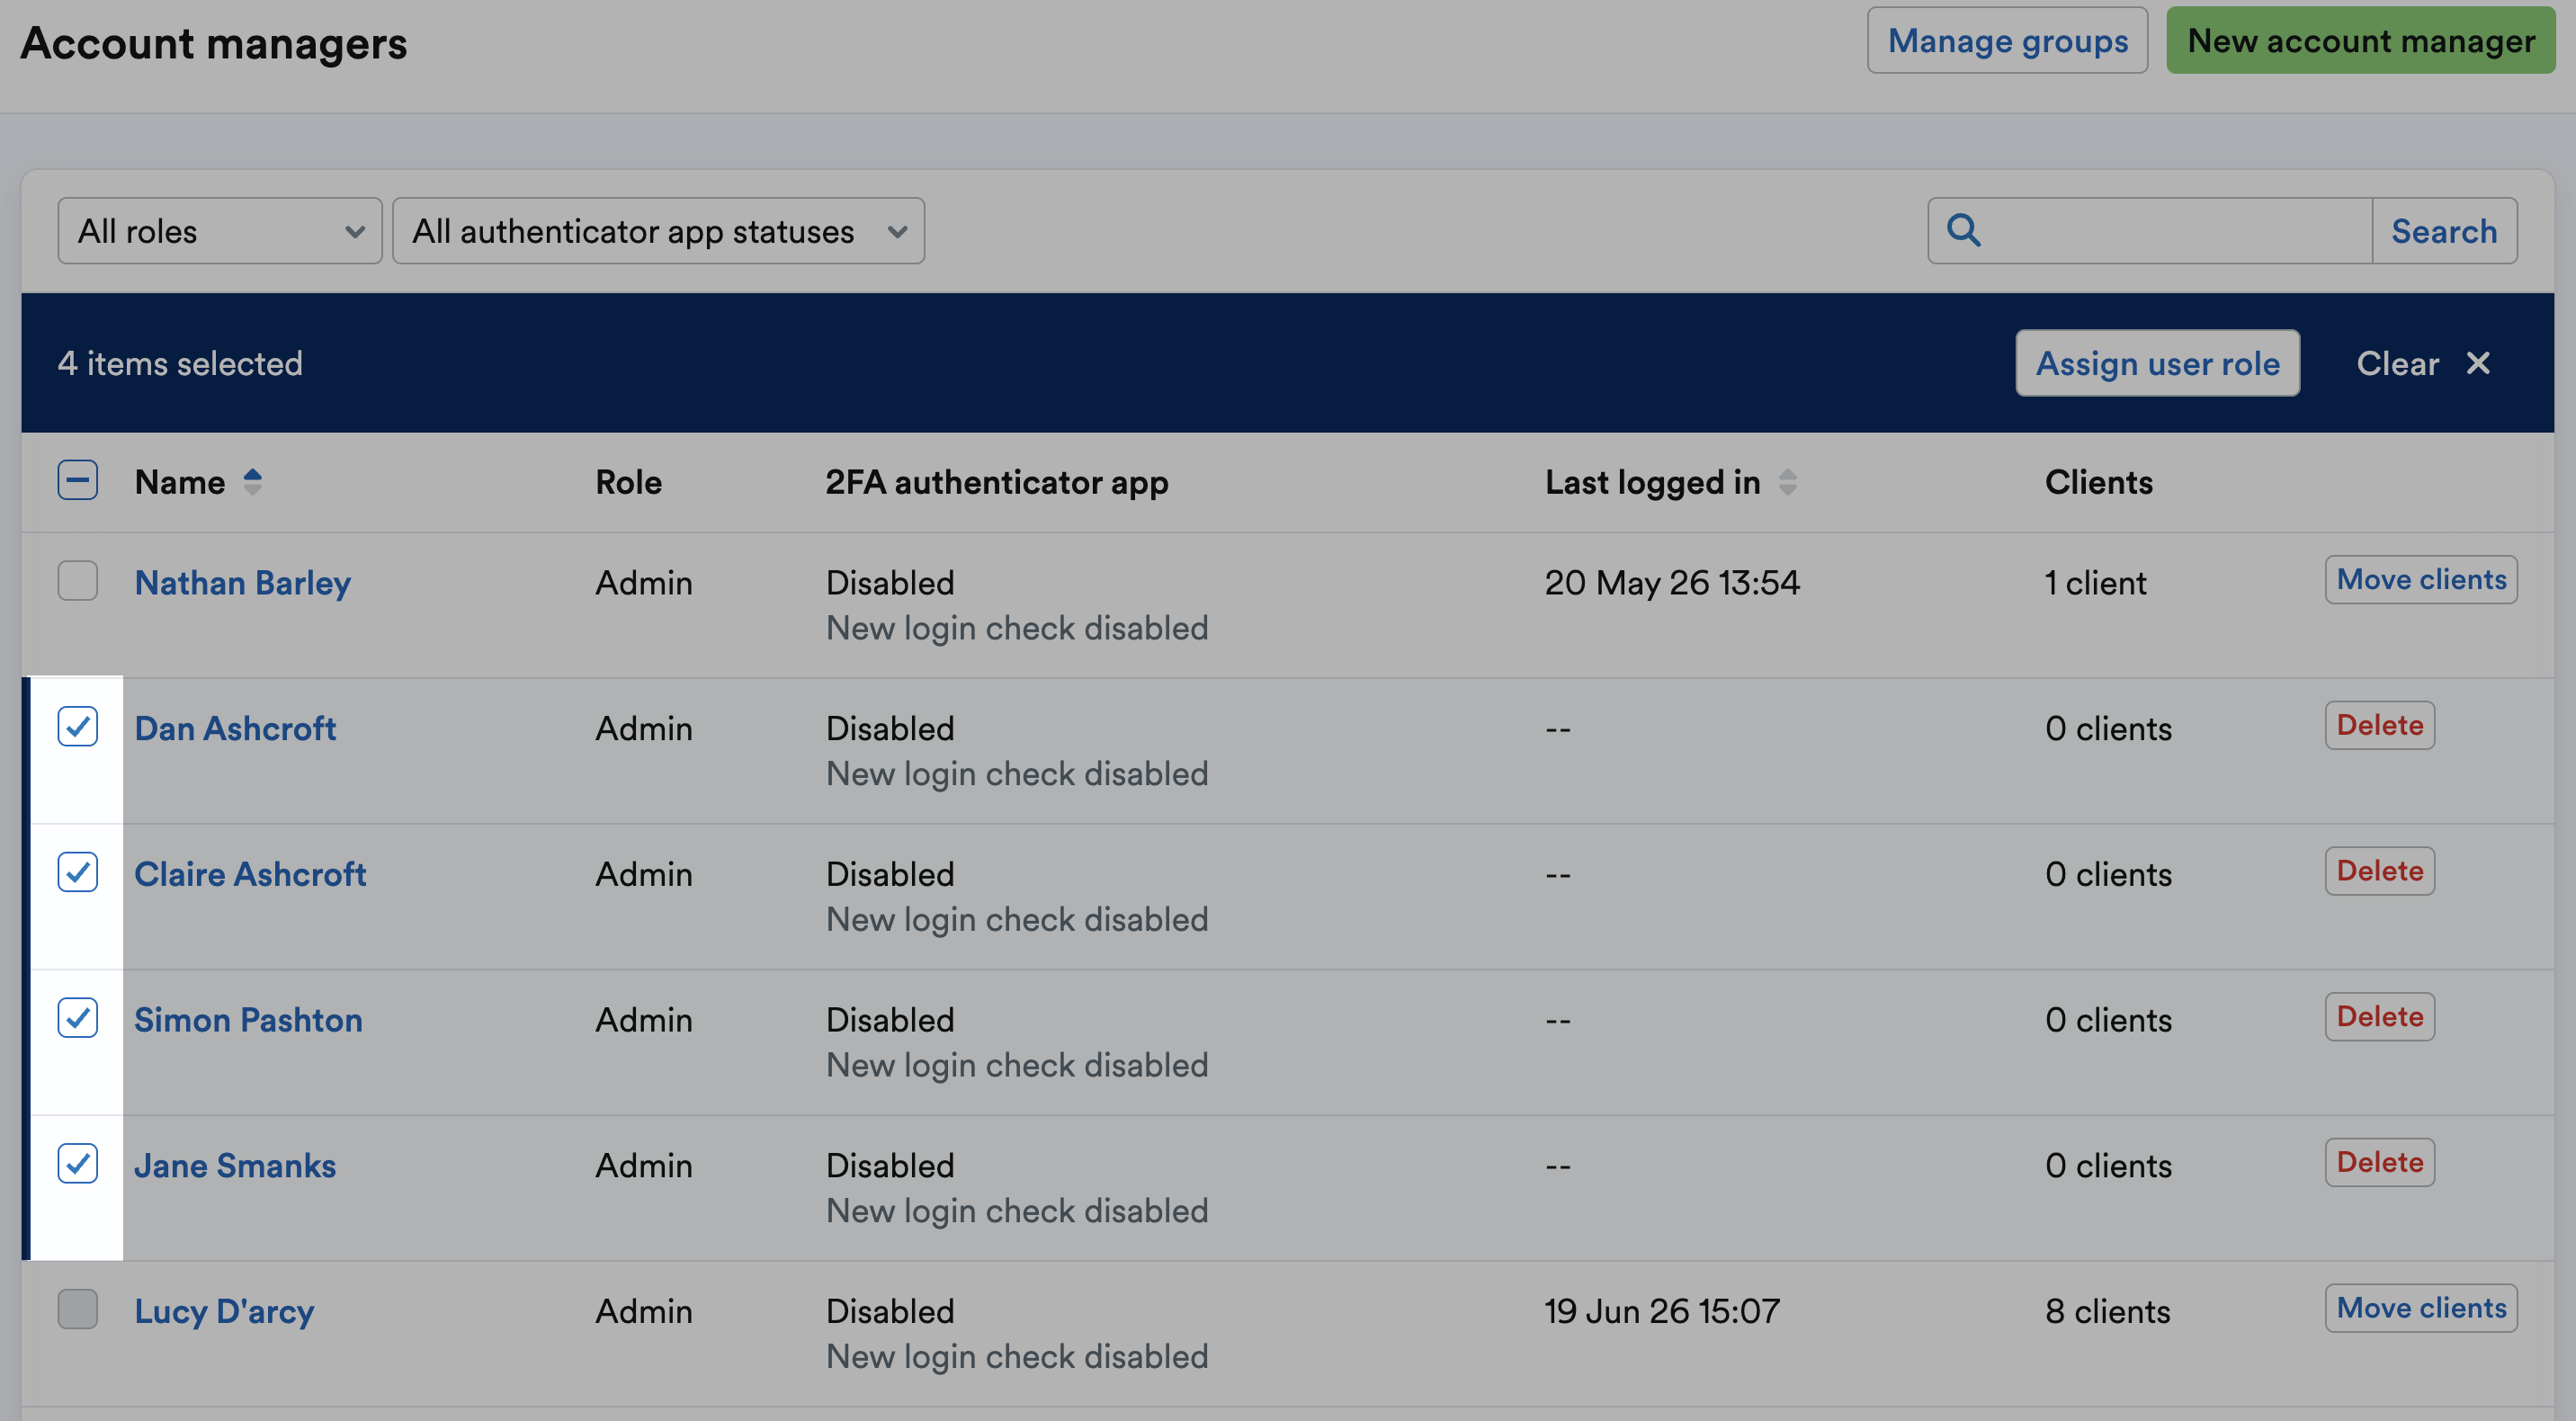Check the Lucy D'arcy row checkbox
Image resolution: width=2576 pixels, height=1421 pixels.
tap(77, 1309)
